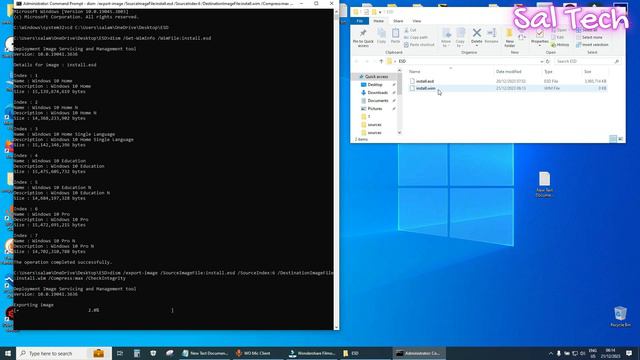
Task: Open Task View from the taskbar
Action: pyautogui.click(x=120, y=353)
